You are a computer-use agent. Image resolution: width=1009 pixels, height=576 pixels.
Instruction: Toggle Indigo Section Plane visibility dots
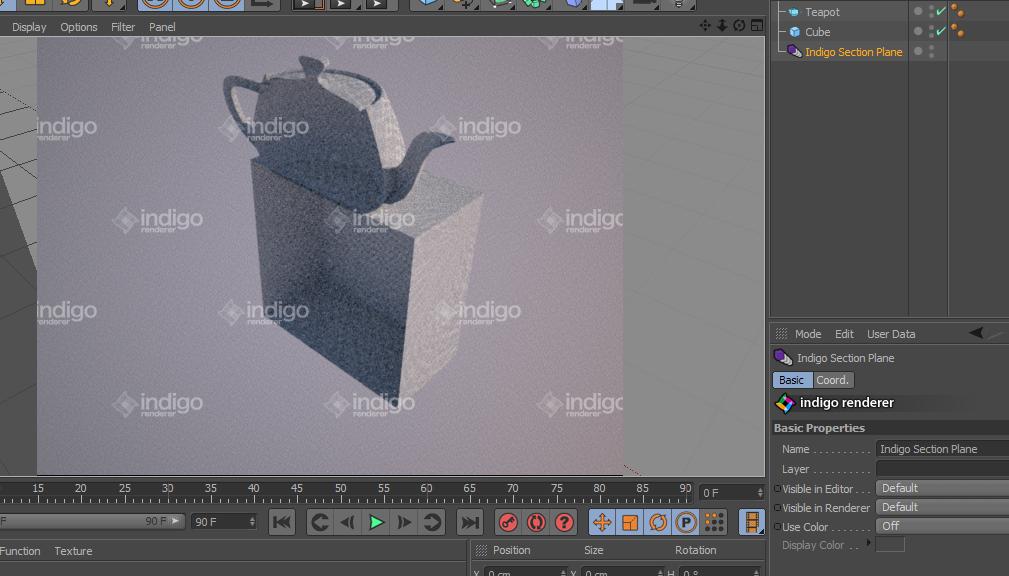click(931, 51)
